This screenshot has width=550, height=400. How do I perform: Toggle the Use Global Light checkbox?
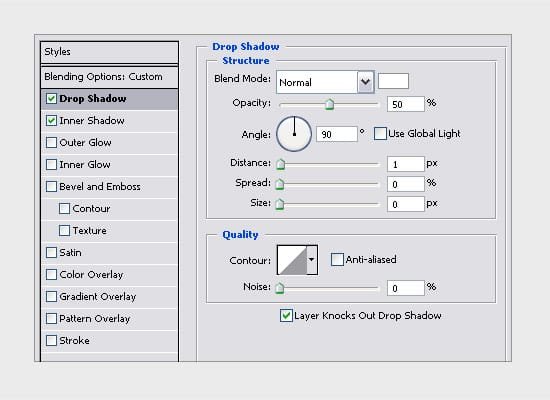pos(380,134)
